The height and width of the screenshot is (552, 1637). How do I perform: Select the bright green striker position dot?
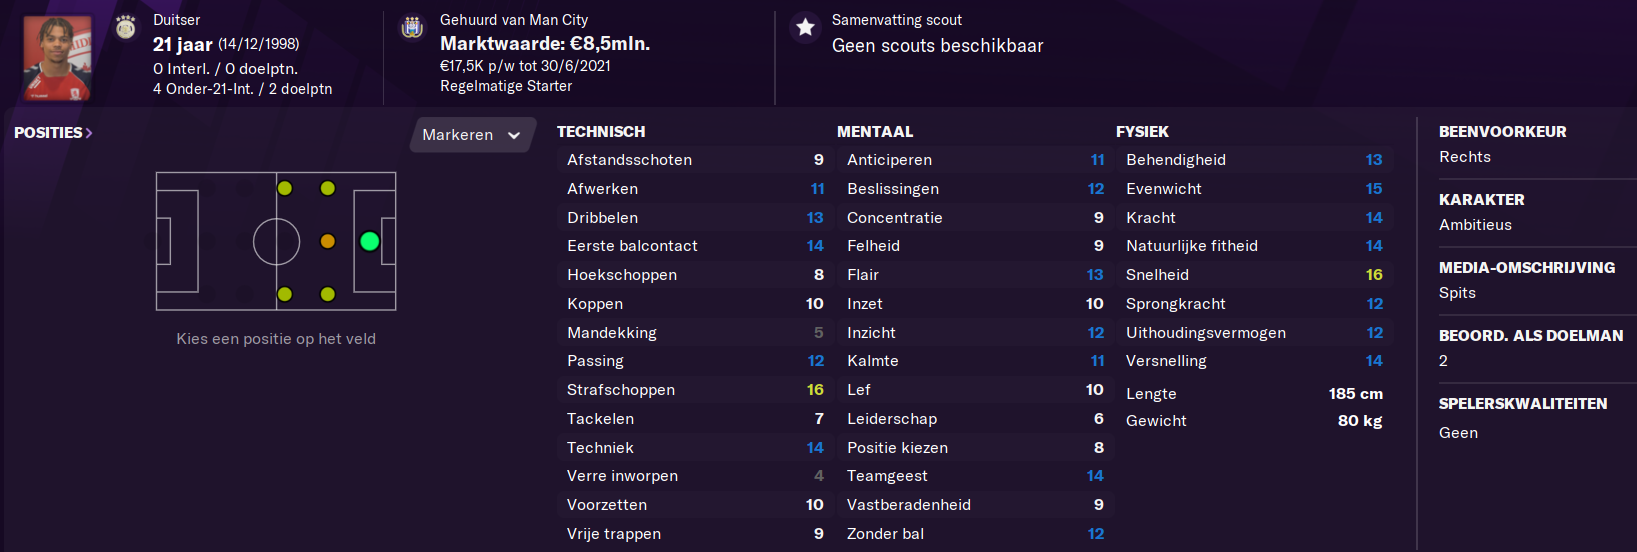coord(369,241)
